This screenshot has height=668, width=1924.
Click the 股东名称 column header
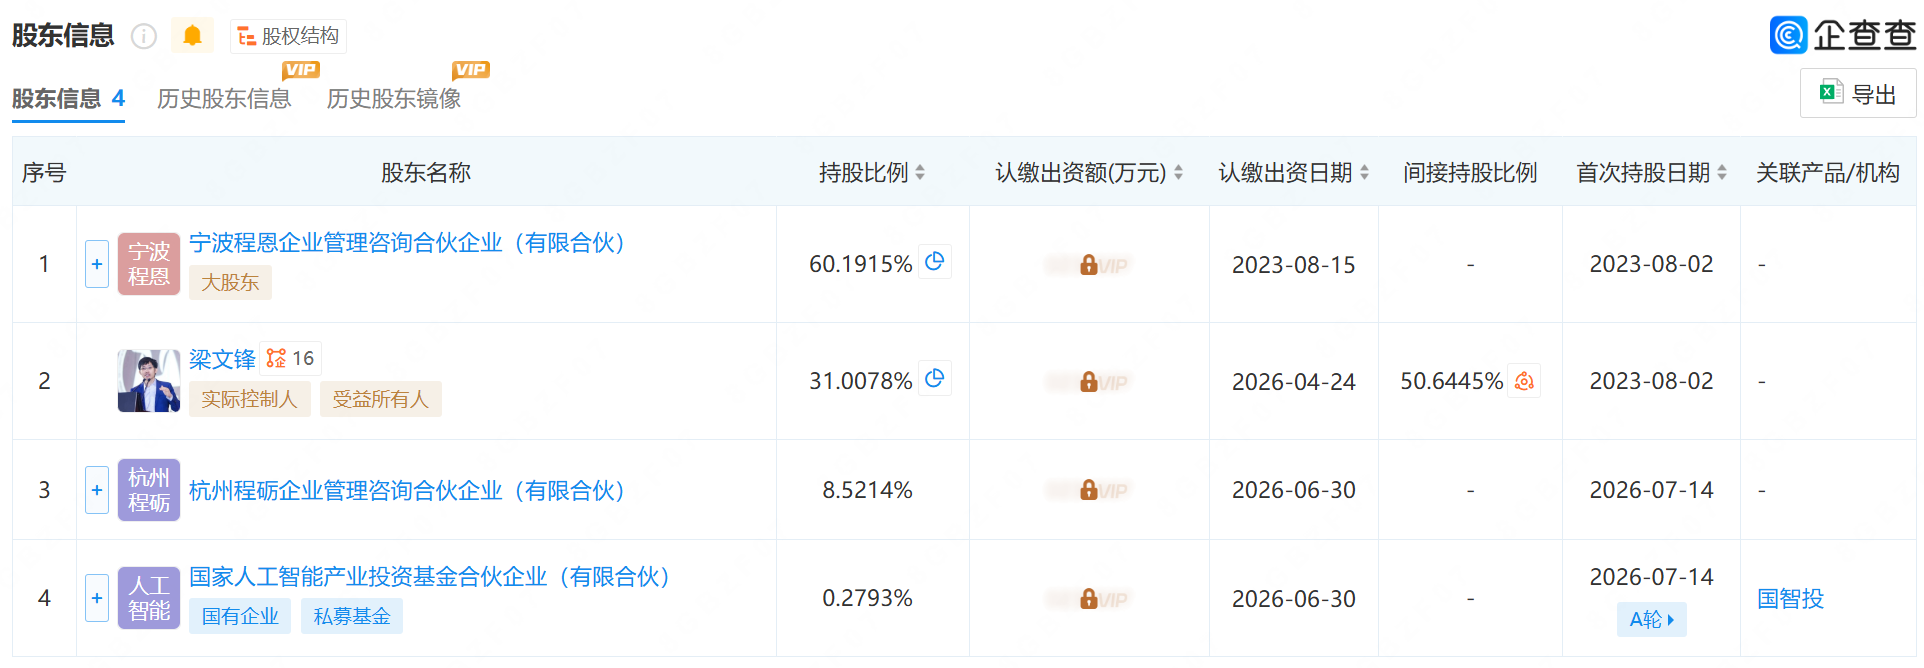tap(426, 173)
